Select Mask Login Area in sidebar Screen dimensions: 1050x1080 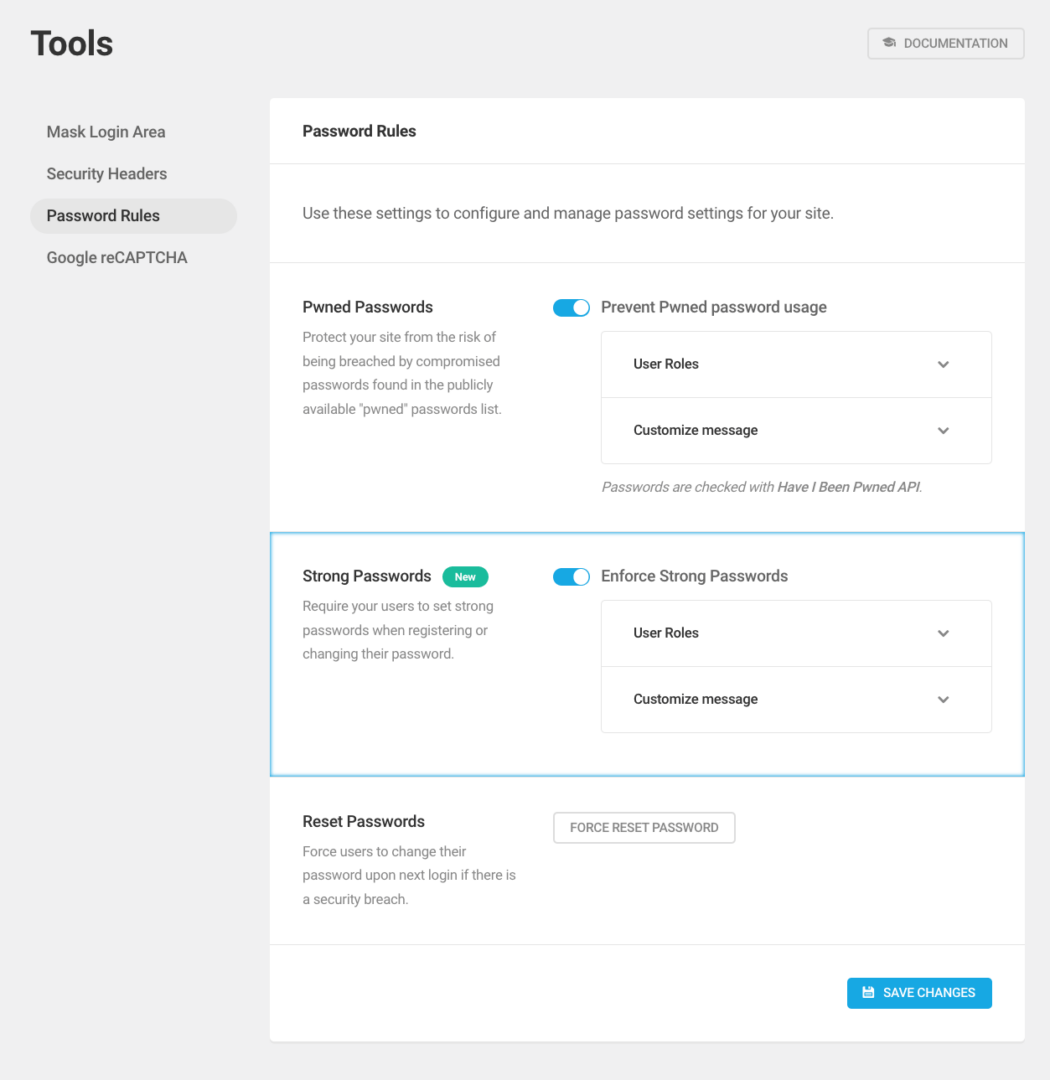(106, 131)
